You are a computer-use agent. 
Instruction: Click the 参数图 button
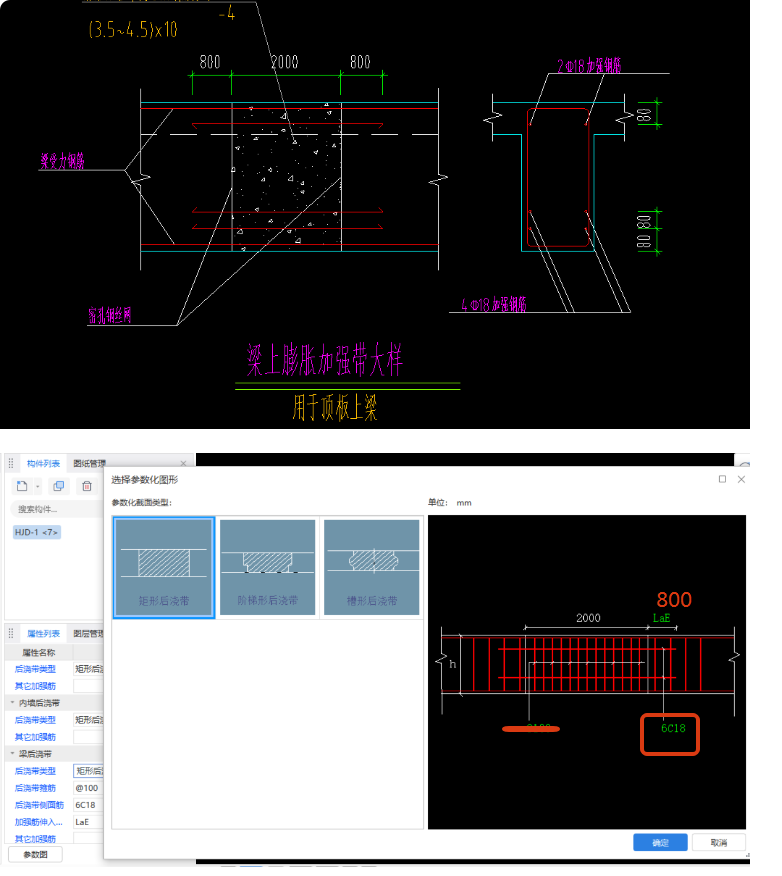click(x=35, y=854)
